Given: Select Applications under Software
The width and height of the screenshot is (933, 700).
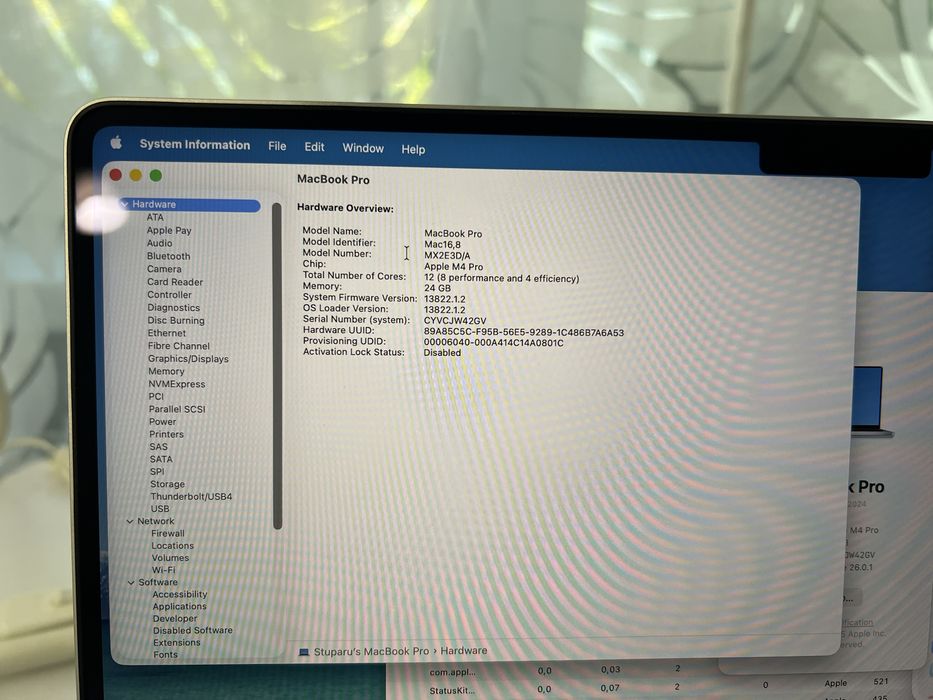Looking at the screenshot, I should point(179,607).
